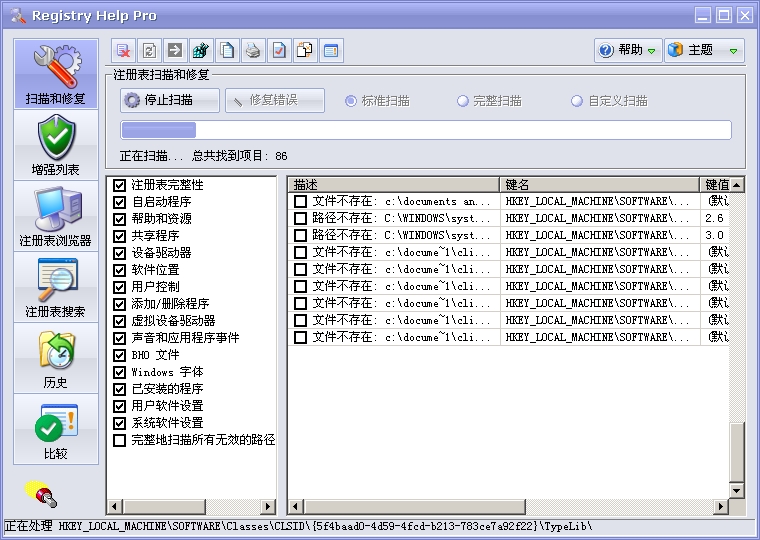Click 停止扫描 button

click(170, 100)
